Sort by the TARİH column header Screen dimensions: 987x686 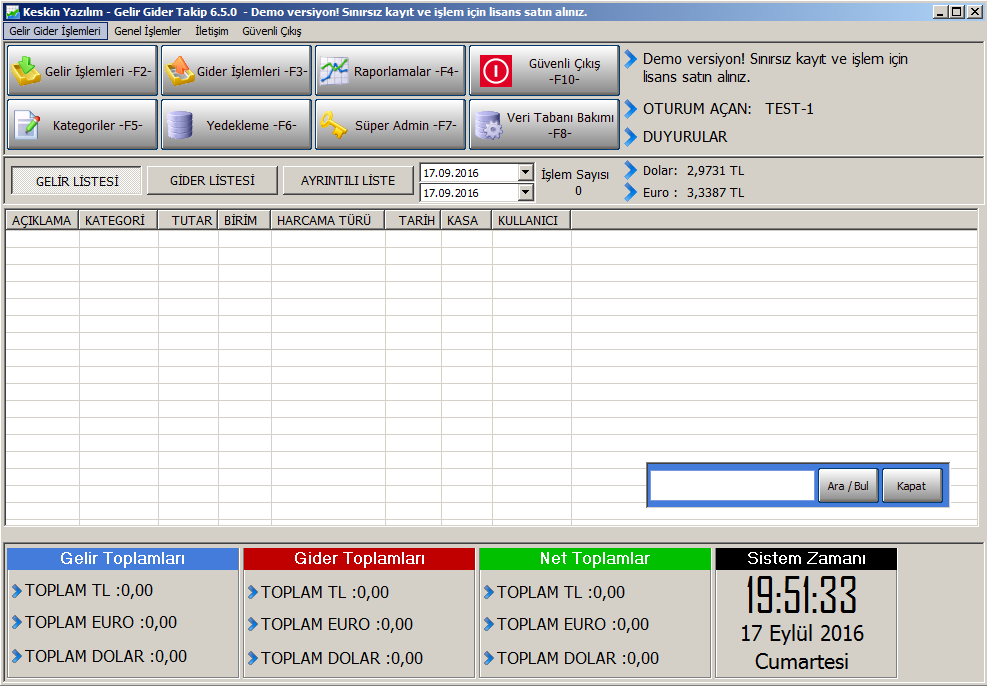tap(414, 220)
